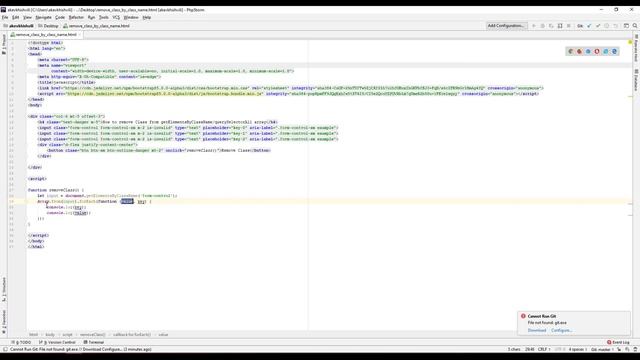
Task: Open the Refactor menu
Action: click(x=76, y=18)
